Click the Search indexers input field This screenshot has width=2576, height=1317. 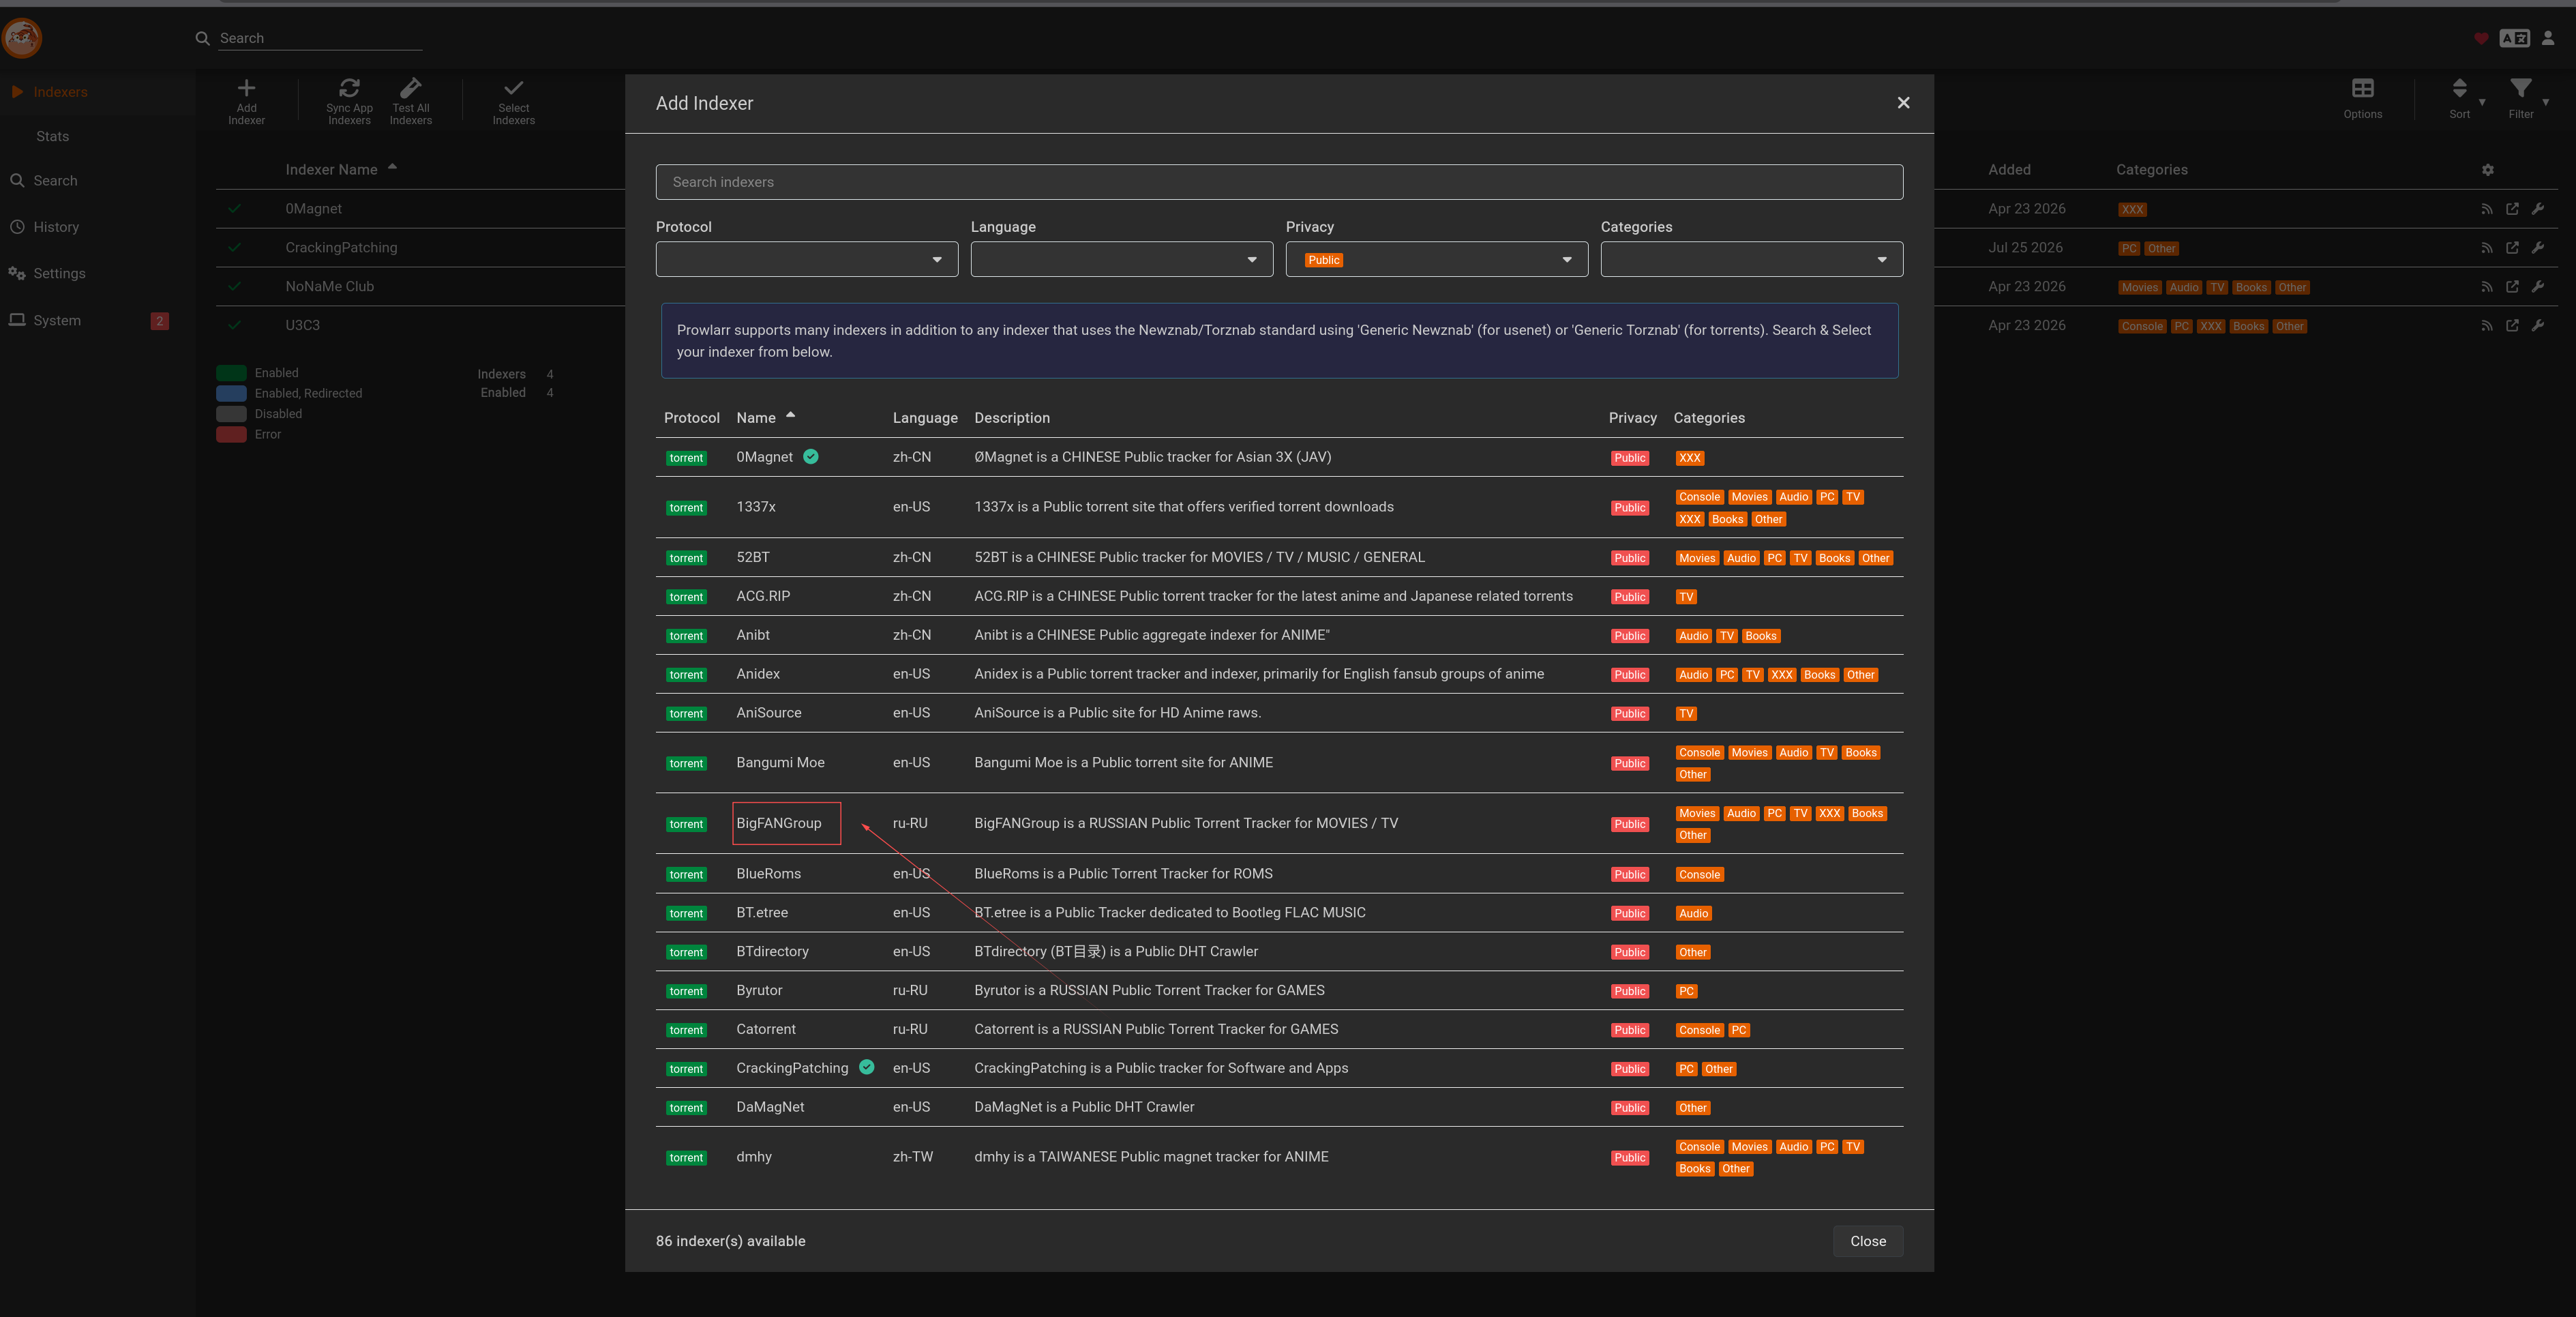(1279, 182)
